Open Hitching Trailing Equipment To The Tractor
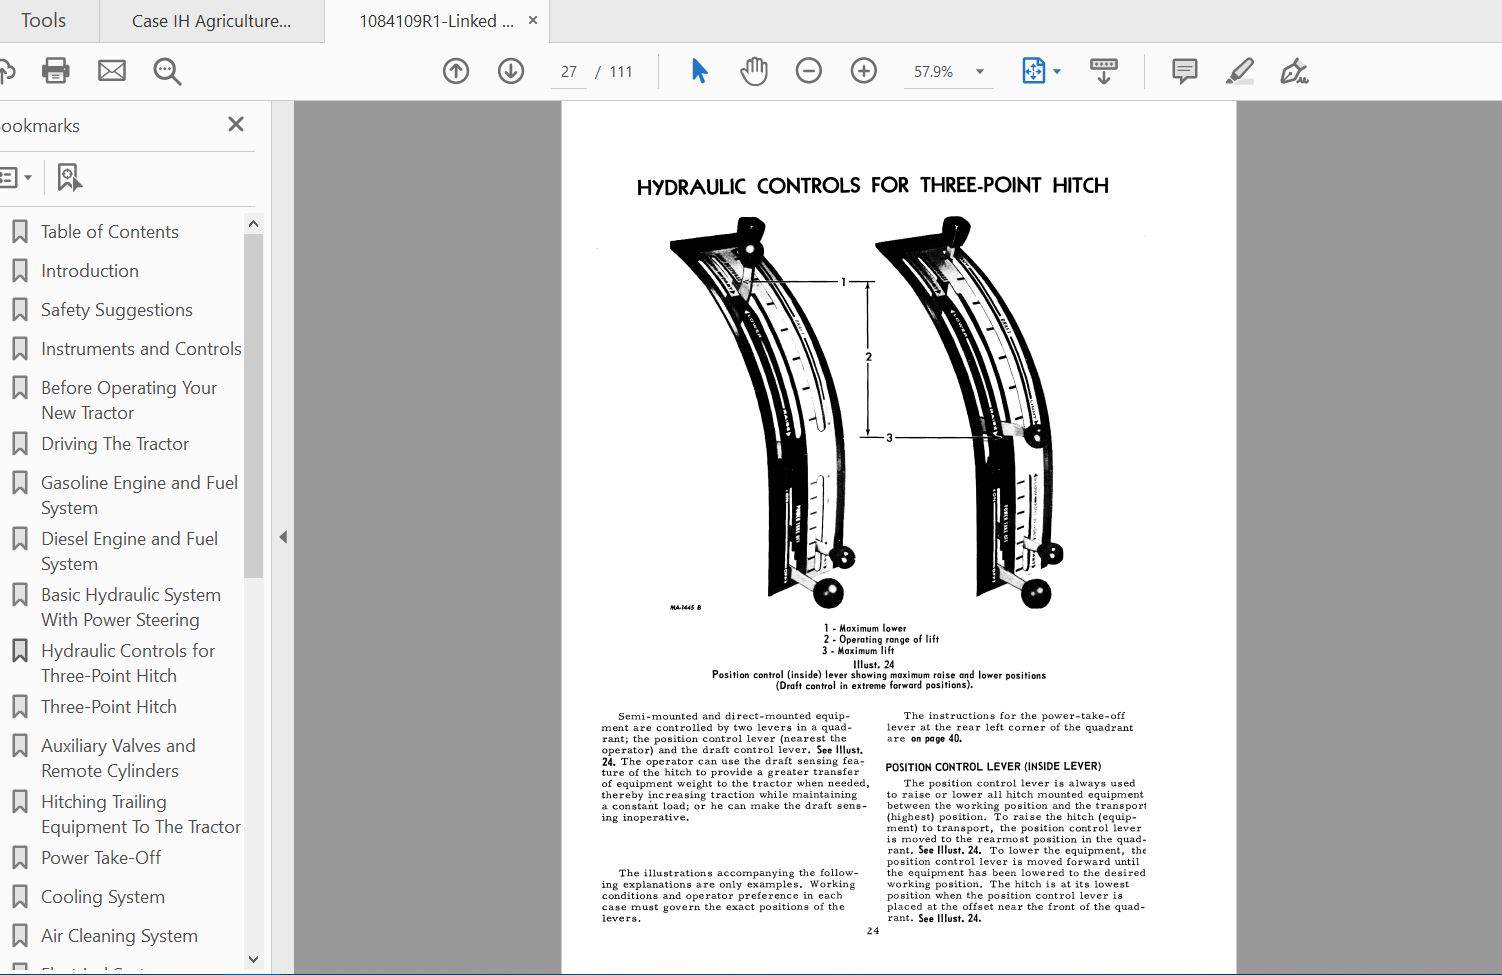The height and width of the screenshot is (975, 1502). tap(141, 814)
